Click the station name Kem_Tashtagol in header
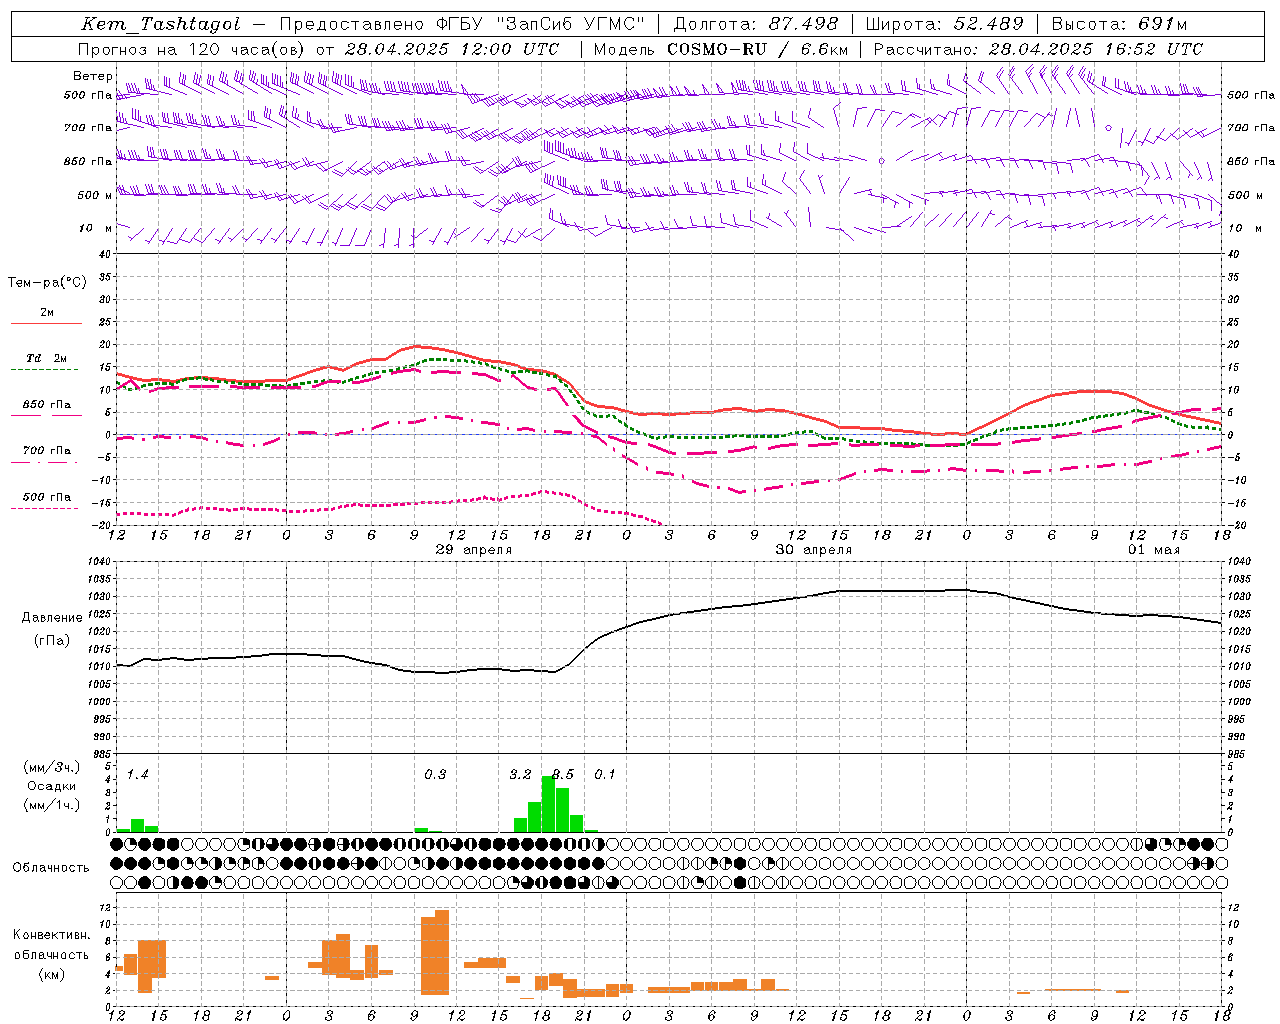This screenshot has width=1280, height=1024. (161, 24)
